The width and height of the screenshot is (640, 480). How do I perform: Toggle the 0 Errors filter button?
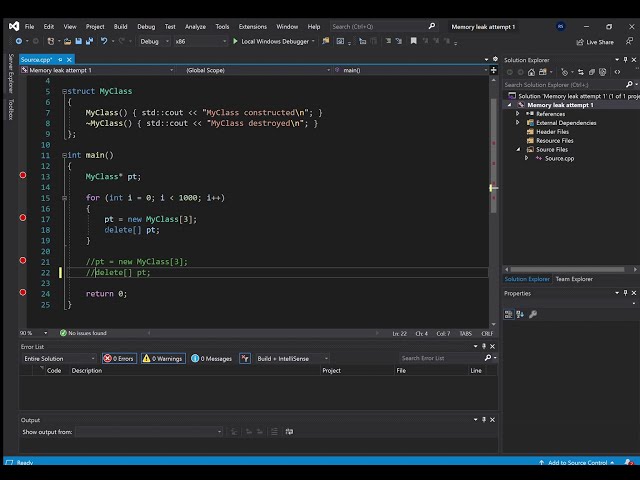(119, 358)
